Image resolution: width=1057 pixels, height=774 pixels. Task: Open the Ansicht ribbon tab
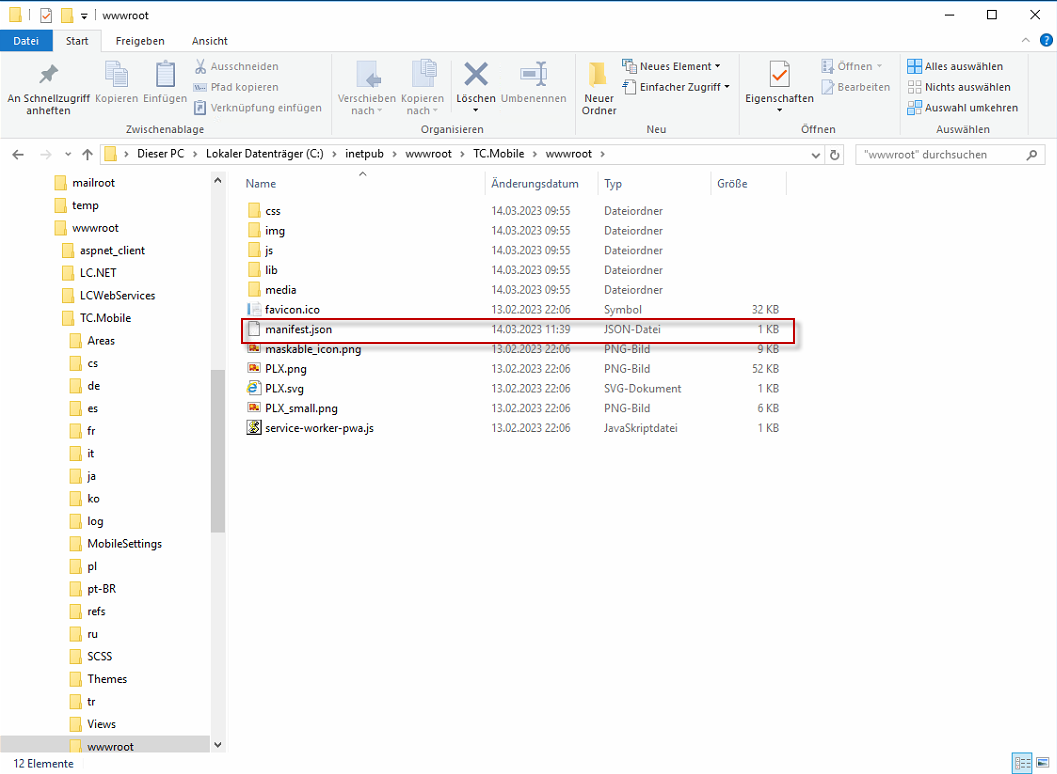pyautogui.click(x=210, y=41)
